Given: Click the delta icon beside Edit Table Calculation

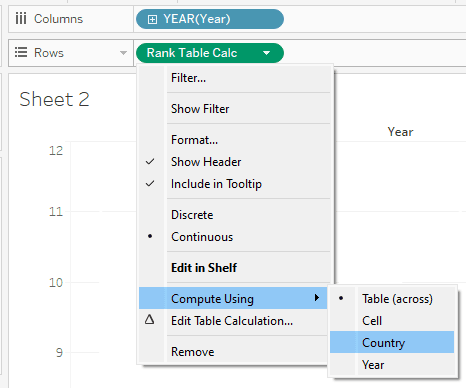Looking at the screenshot, I should click(x=150, y=320).
